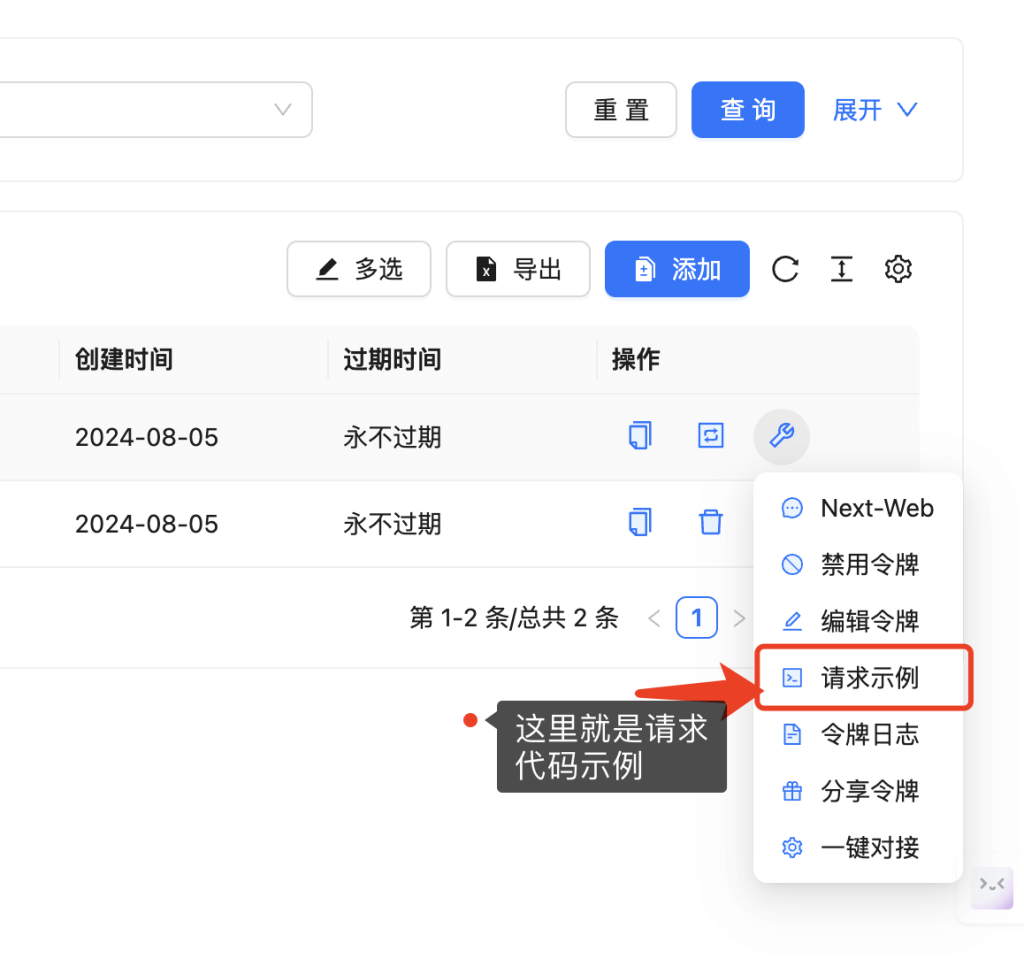Image resolution: width=1024 pixels, height=959 pixels.
Task: Delete the second token using the trash icon
Action: (711, 522)
